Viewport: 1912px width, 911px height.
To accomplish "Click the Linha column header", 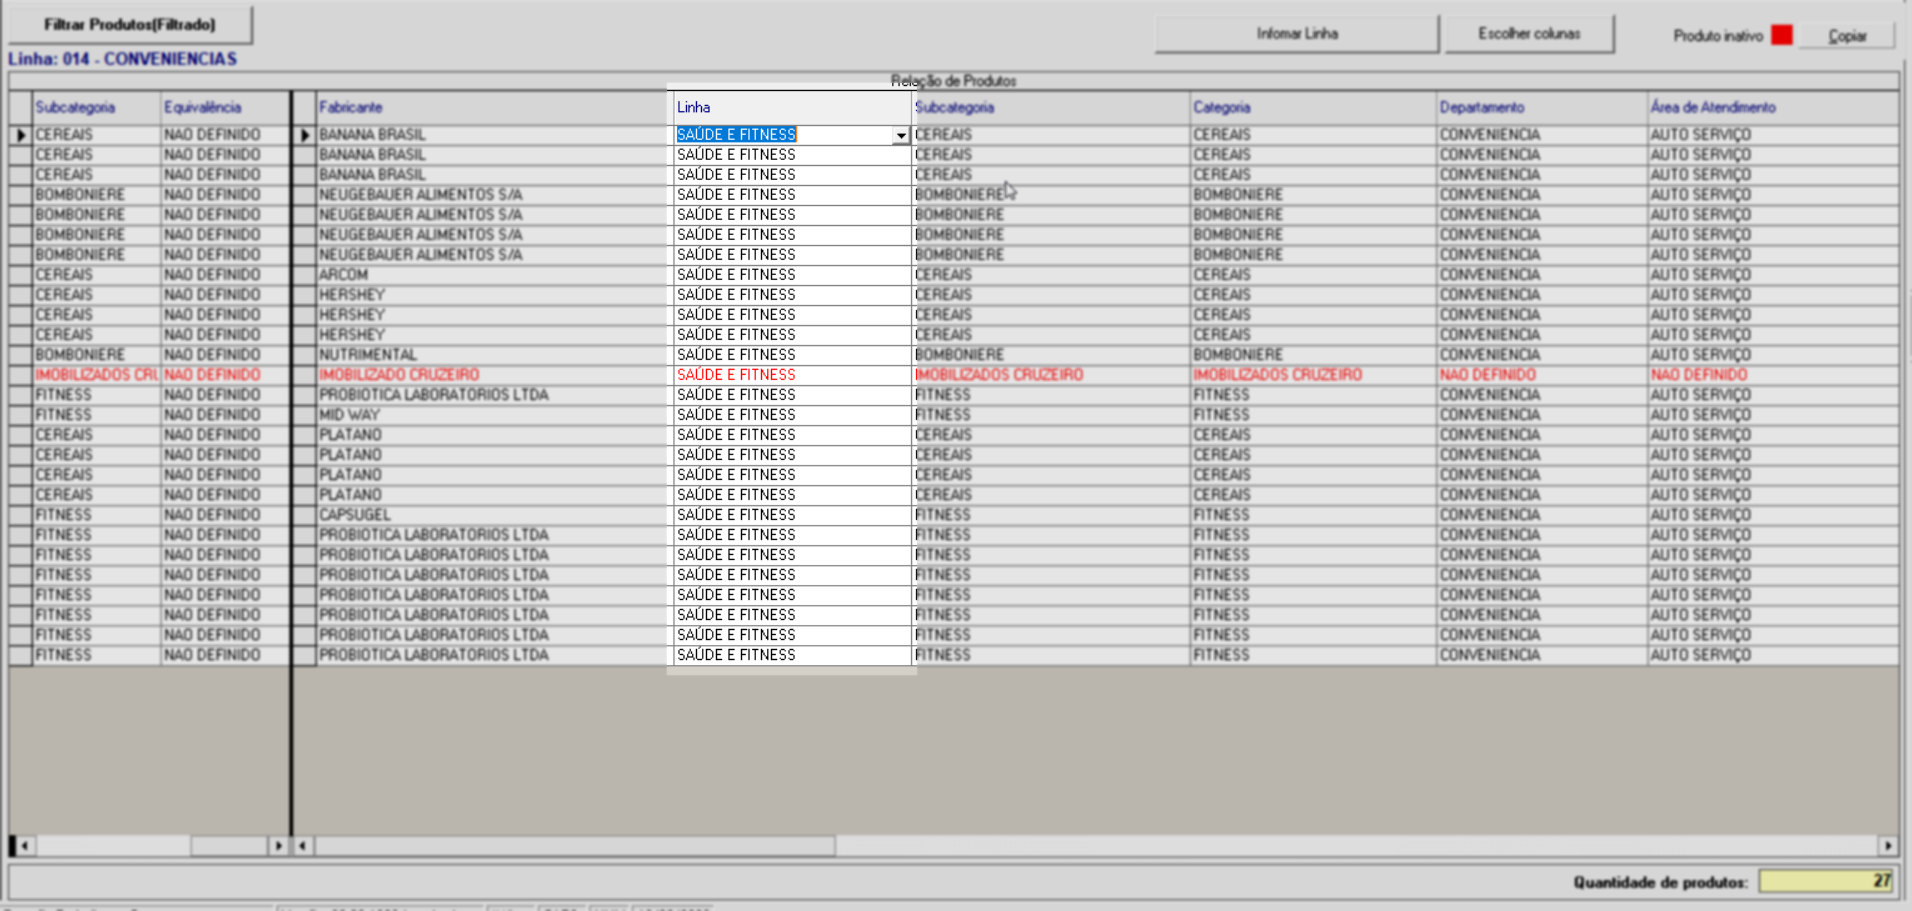I will (792, 108).
